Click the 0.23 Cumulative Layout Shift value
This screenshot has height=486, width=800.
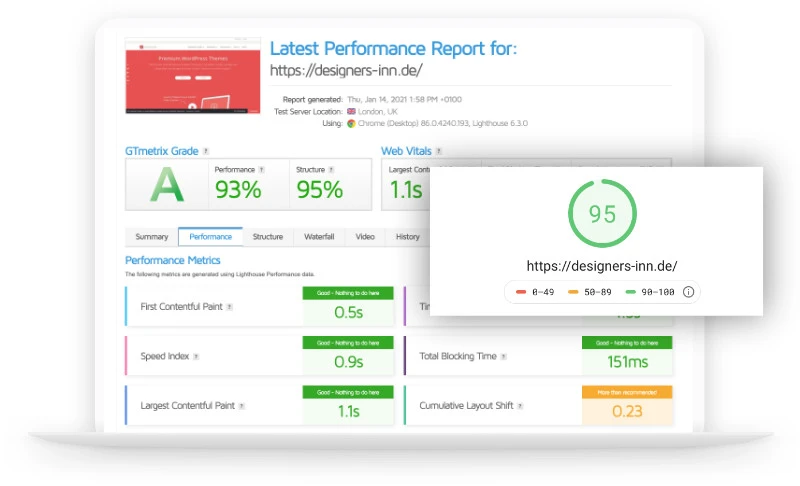(x=627, y=411)
